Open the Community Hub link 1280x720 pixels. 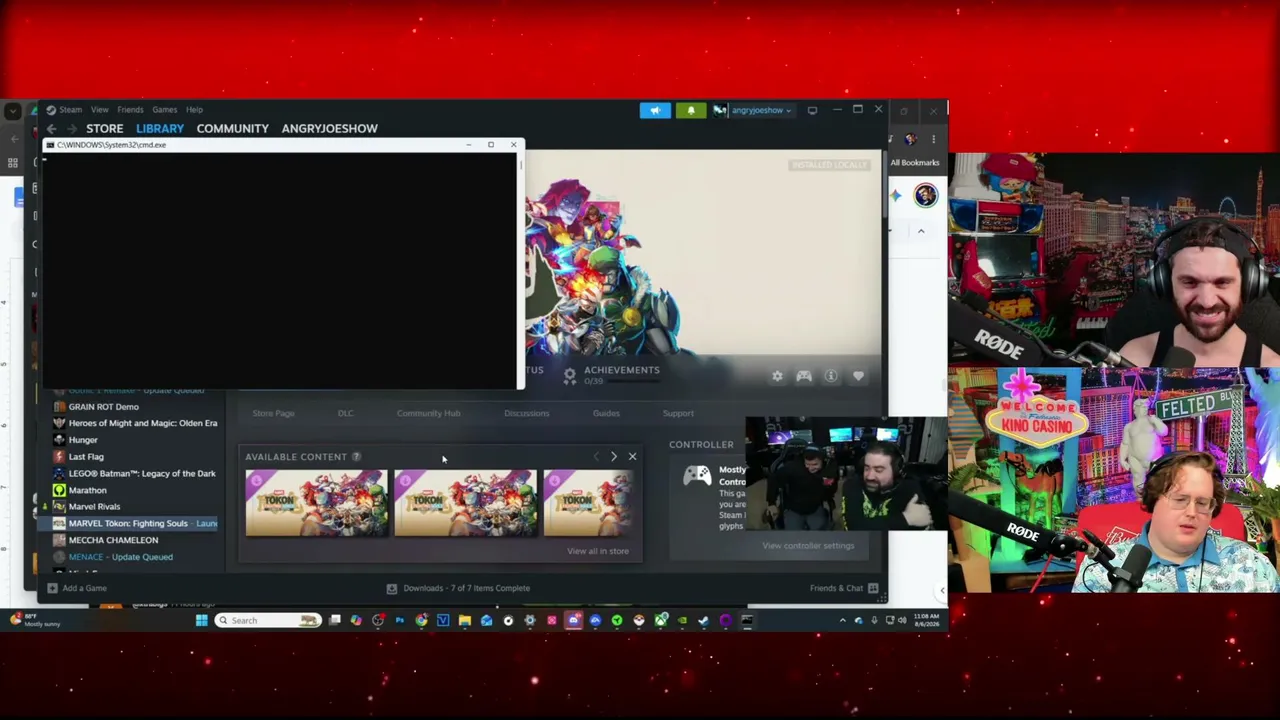coord(428,413)
